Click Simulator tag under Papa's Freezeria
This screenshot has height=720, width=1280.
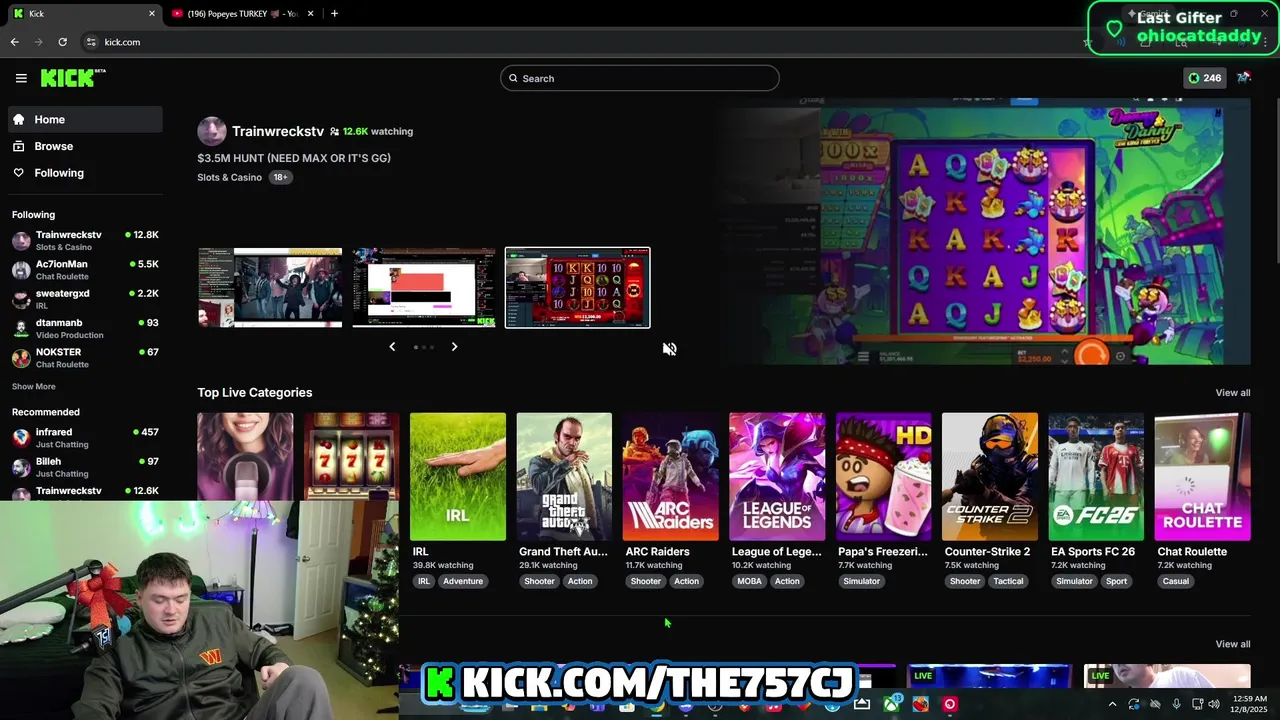(x=861, y=581)
